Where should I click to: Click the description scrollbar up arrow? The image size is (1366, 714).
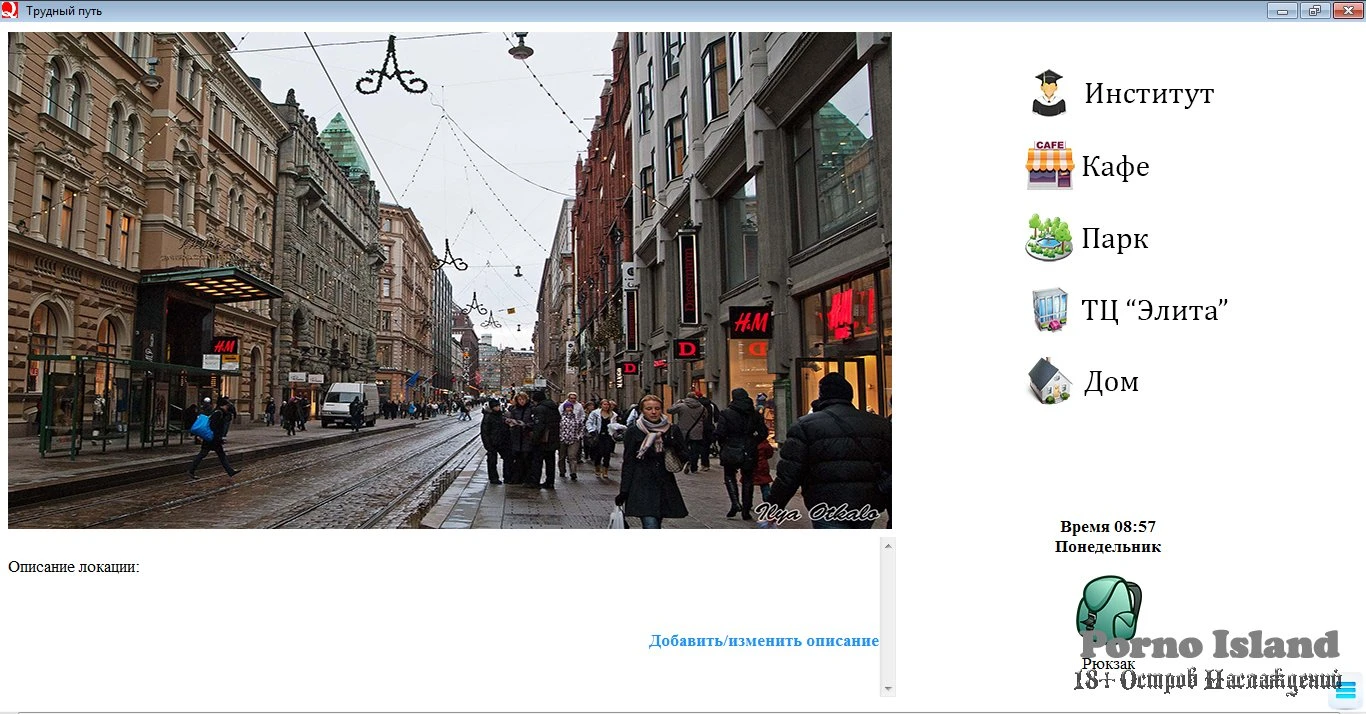[887, 545]
